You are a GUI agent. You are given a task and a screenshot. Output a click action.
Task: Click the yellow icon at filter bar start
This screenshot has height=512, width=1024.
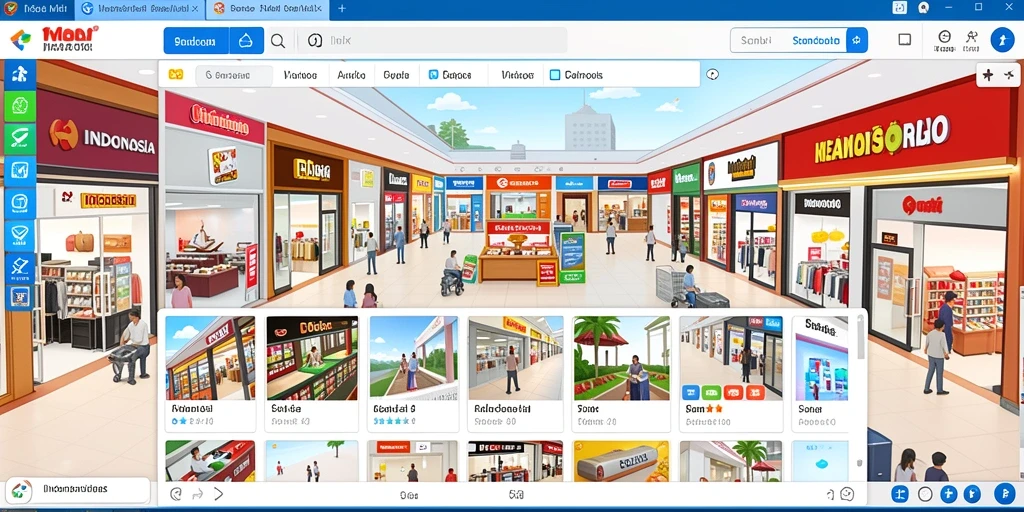coord(176,74)
